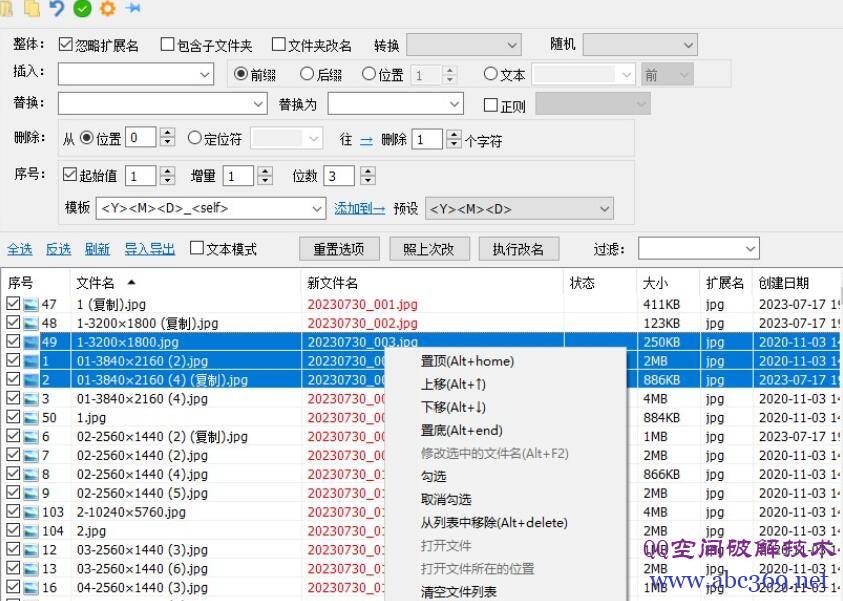Select the 后缀 radio button
Image resolution: width=843 pixels, height=601 pixels.
click(308, 73)
